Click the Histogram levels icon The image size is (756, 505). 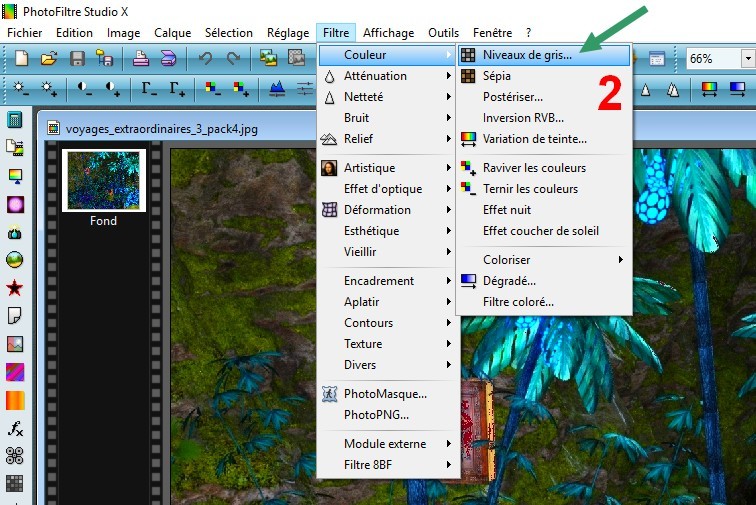(x=277, y=89)
